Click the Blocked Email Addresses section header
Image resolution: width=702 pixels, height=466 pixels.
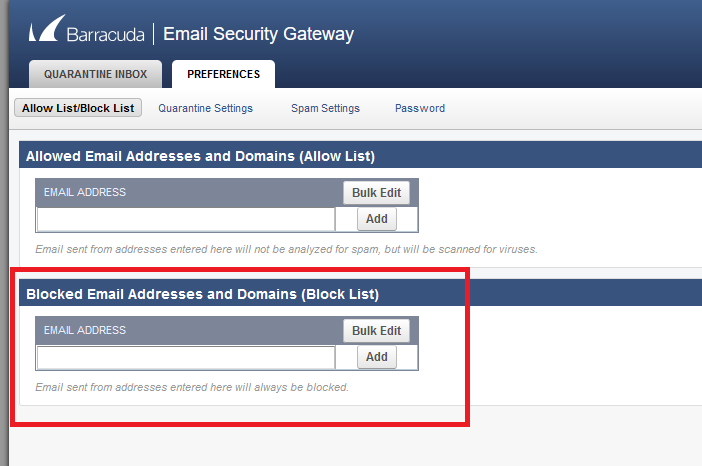(x=202, y=294)
